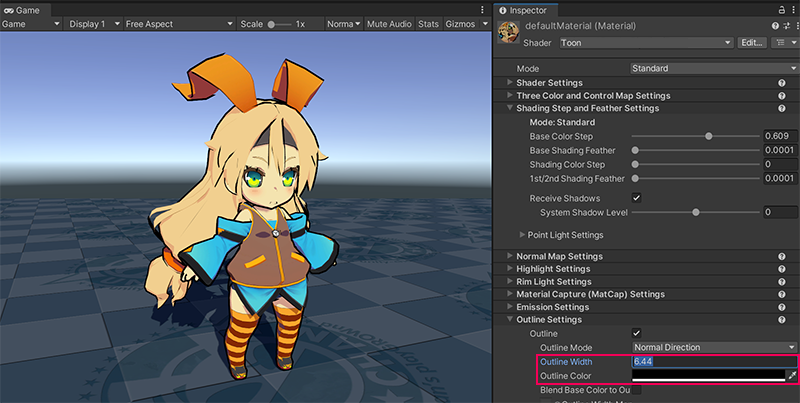Expand Normal Map Settings section
Viewport: 800px width, 403px height.
point(510,256)
